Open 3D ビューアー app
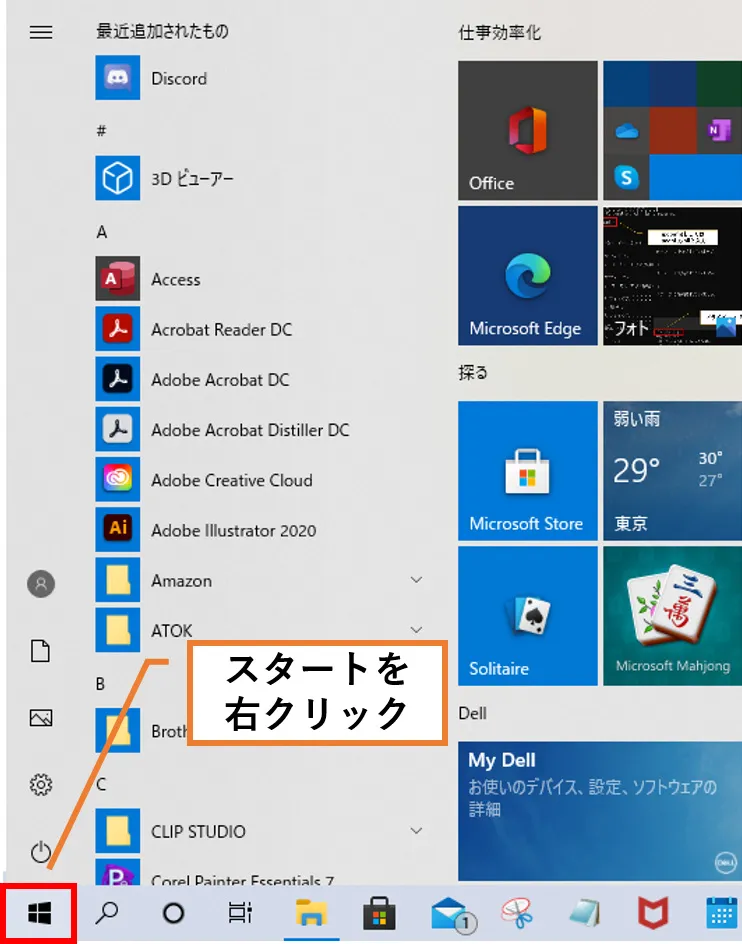Screen dimensions: 742x944 pos(259,178)
